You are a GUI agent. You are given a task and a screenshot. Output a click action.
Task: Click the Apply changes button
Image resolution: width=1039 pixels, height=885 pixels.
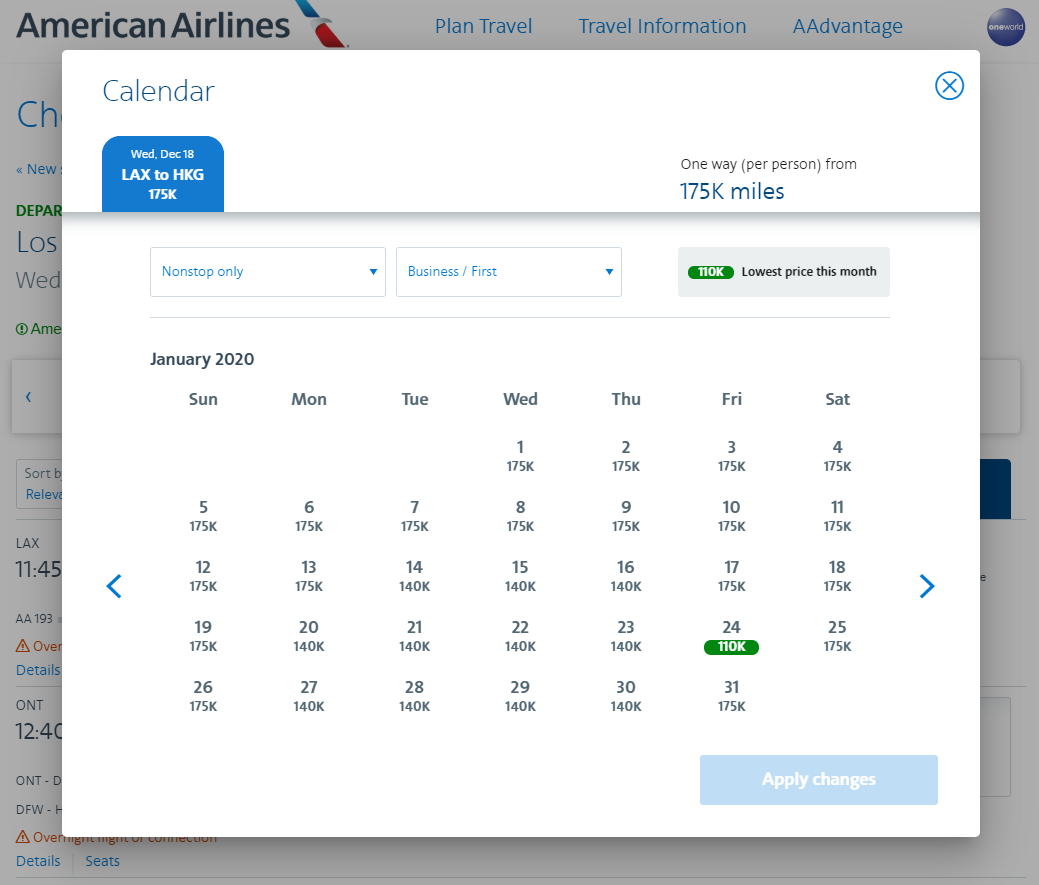[x=818, y=780]
